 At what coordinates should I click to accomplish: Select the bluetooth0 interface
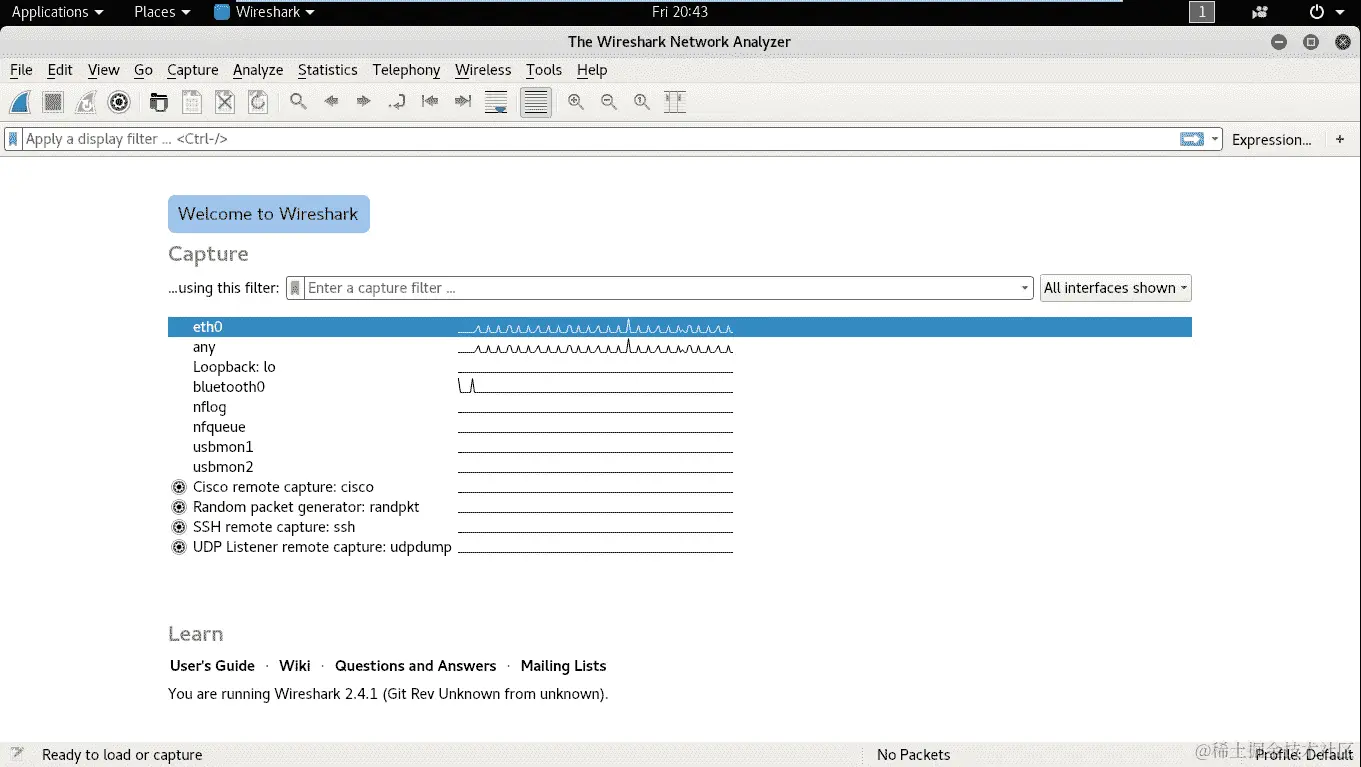click(680, 387)
